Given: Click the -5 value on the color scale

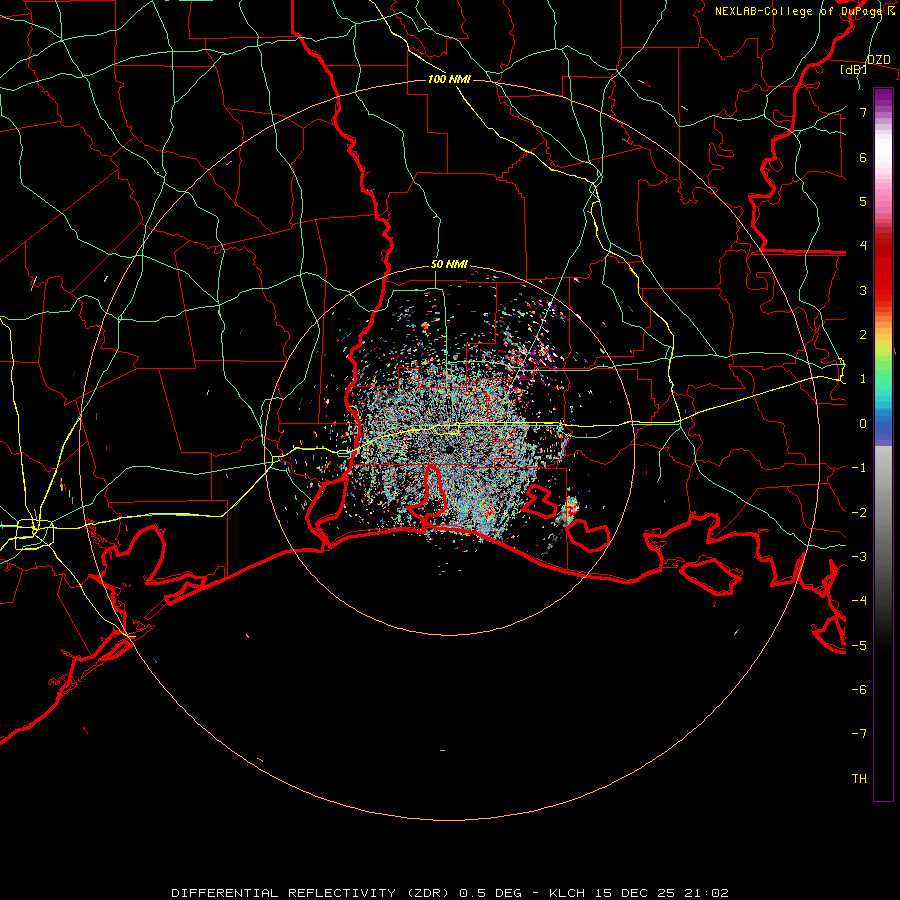Looking at the screenshot, I should [x=859, y=646].
